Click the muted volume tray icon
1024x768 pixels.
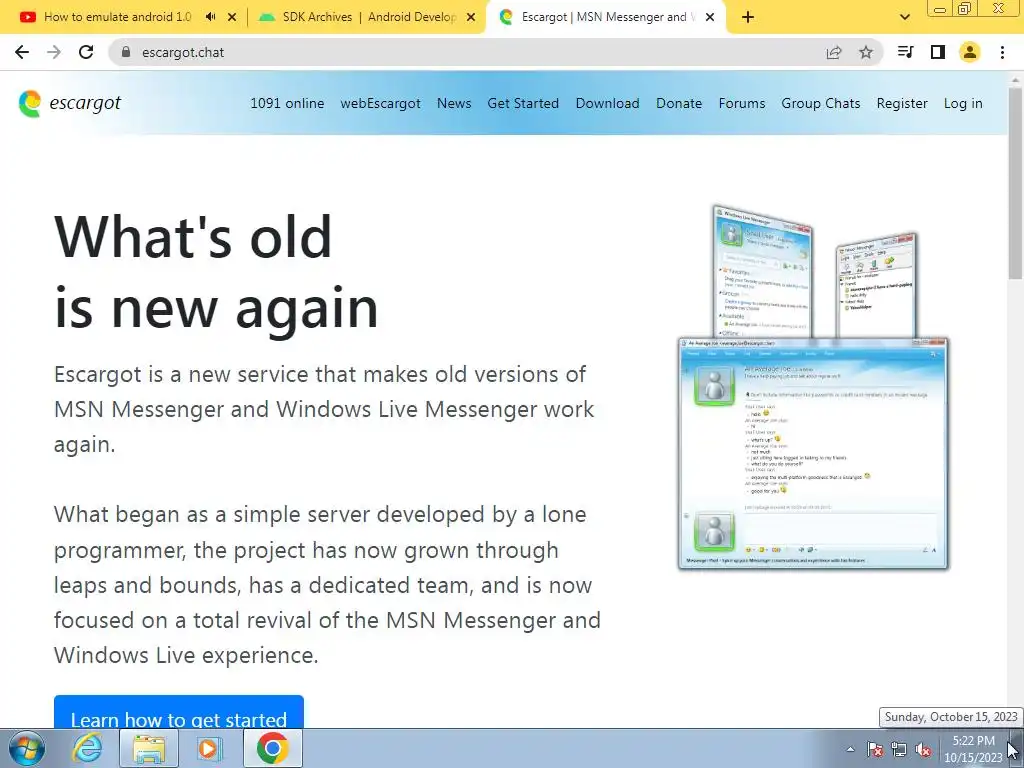point(923,749)
